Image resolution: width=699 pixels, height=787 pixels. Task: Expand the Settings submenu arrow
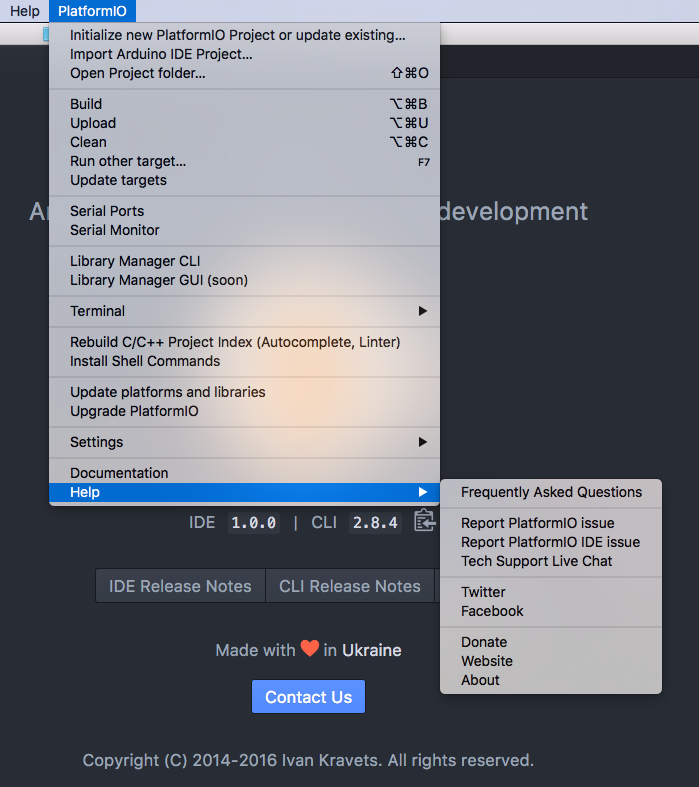[423, 442]
